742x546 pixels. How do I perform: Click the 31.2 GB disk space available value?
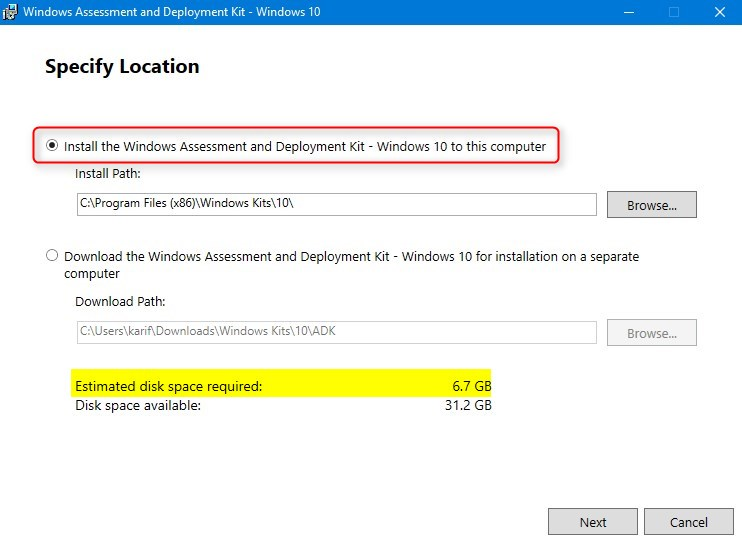pyautogui.click(x=467, y=405)
